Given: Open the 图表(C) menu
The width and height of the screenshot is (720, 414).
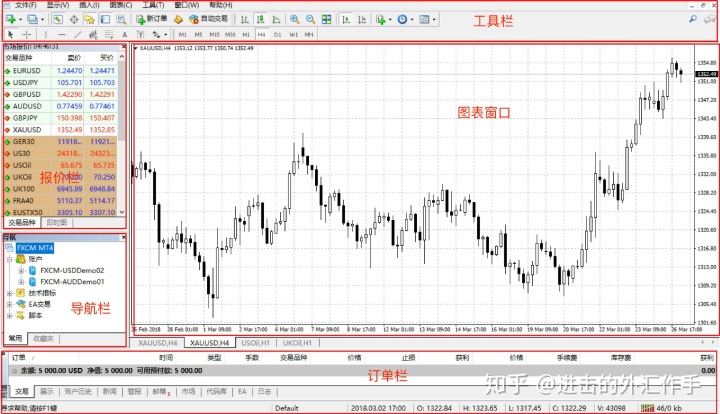Looking at the screenshot, I should (x=121, y=5).
